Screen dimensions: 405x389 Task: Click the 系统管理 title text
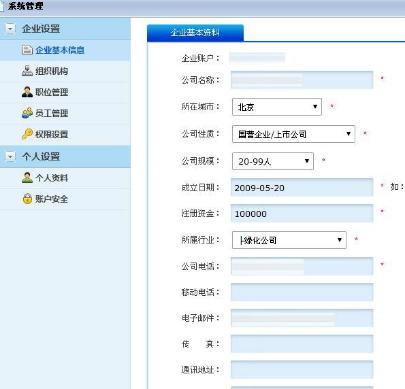pos(26,6)
